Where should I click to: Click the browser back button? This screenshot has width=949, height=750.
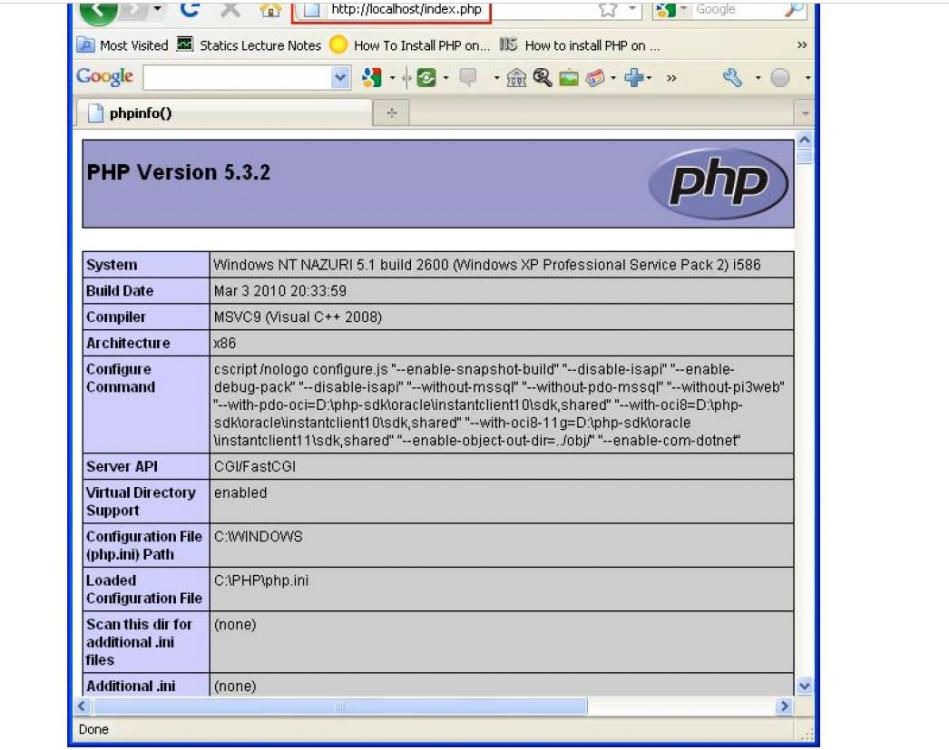[x=98, y=10]
